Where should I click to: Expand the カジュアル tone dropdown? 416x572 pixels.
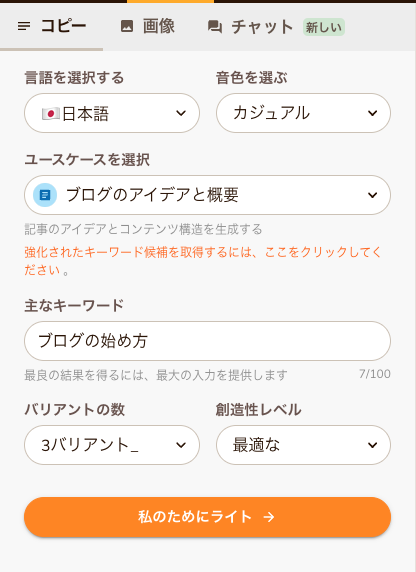point(303,113)
